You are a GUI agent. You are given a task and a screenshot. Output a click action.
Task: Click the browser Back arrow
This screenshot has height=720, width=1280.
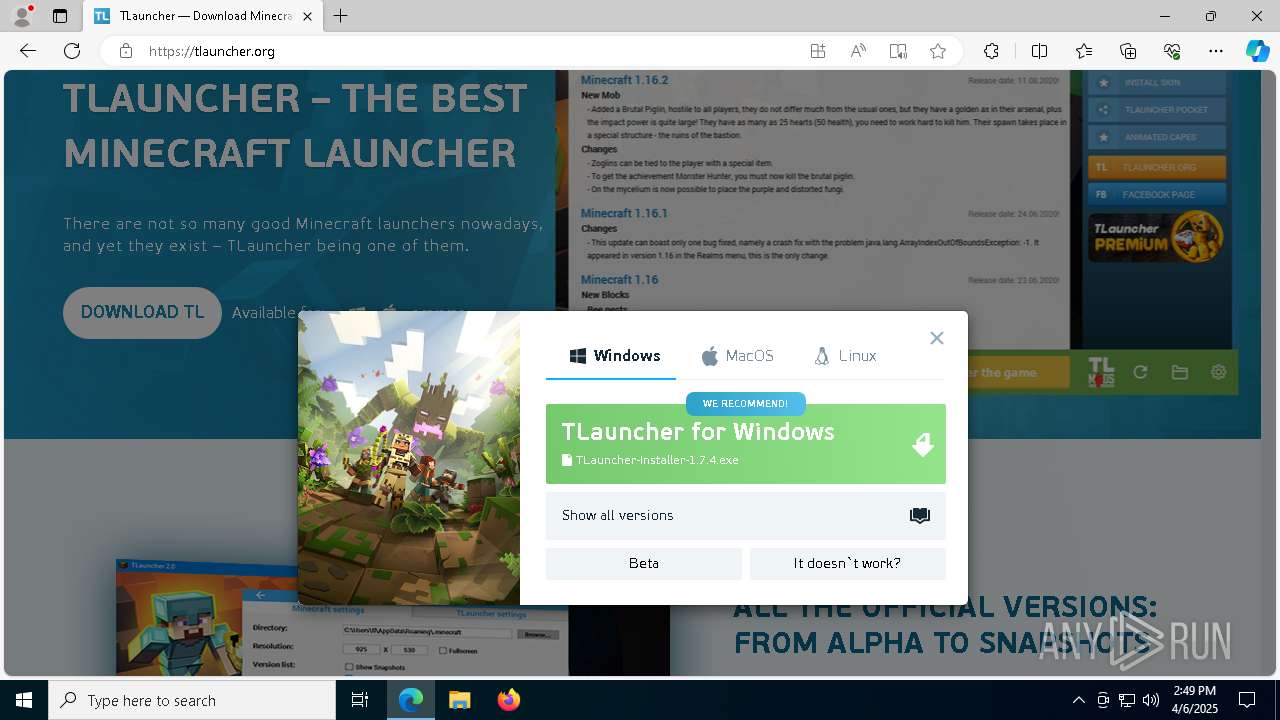tap(28, 51)
